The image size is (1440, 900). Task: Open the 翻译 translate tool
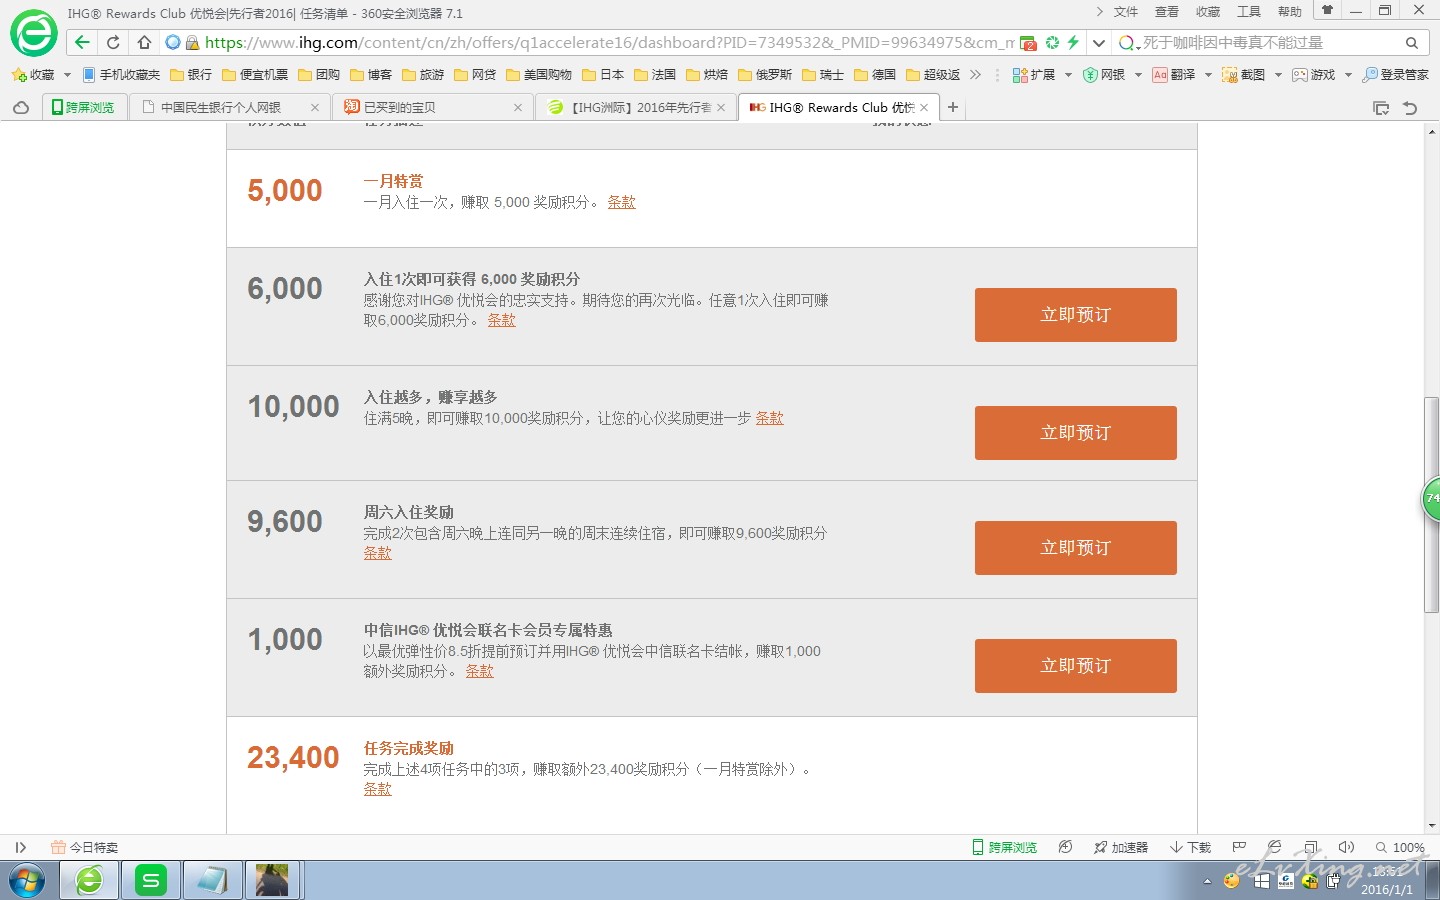coord(1174,75)
